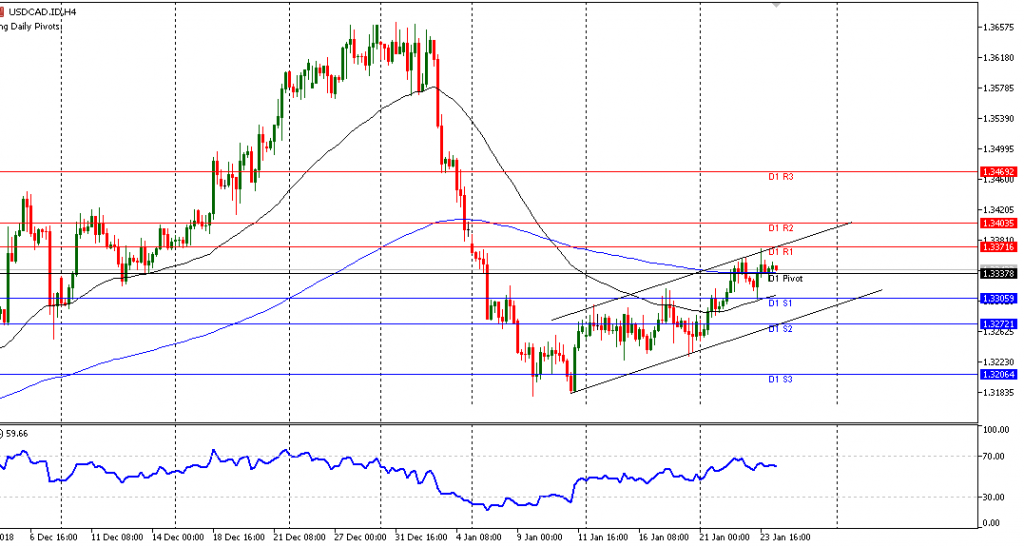Select the D1 S2 support label

tap(781, 329)
